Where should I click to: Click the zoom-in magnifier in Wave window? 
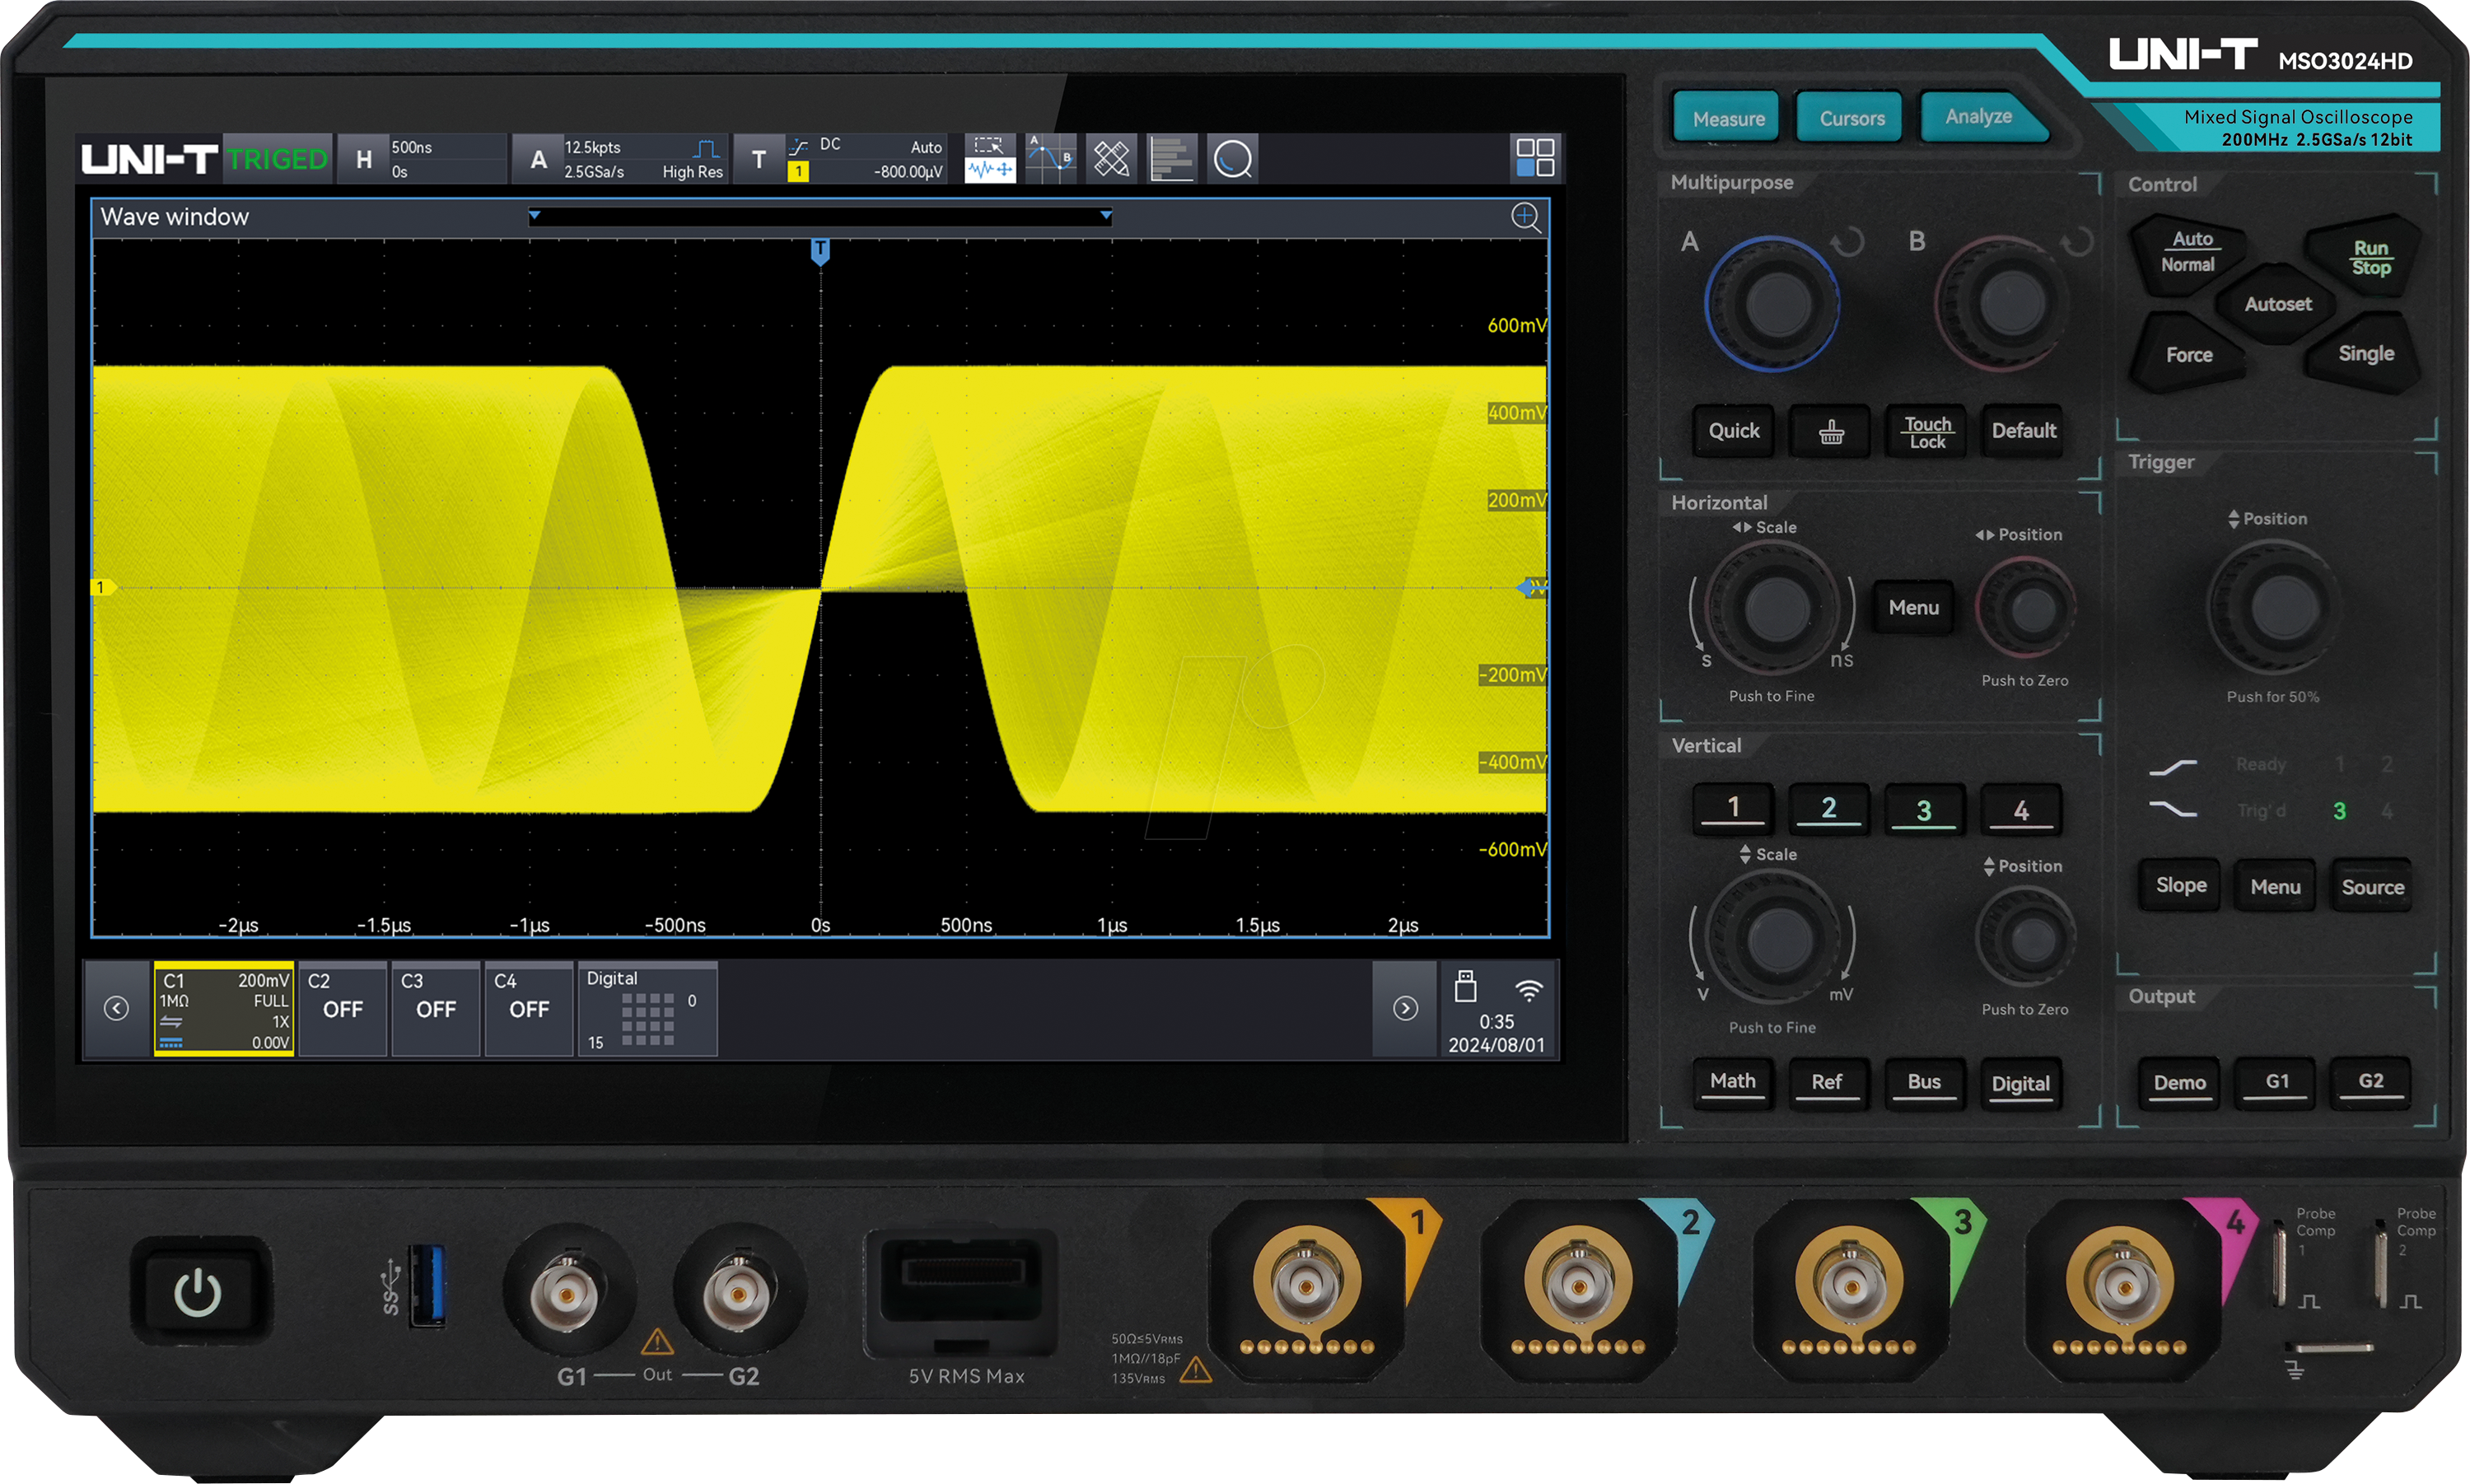click(1526, 217)
